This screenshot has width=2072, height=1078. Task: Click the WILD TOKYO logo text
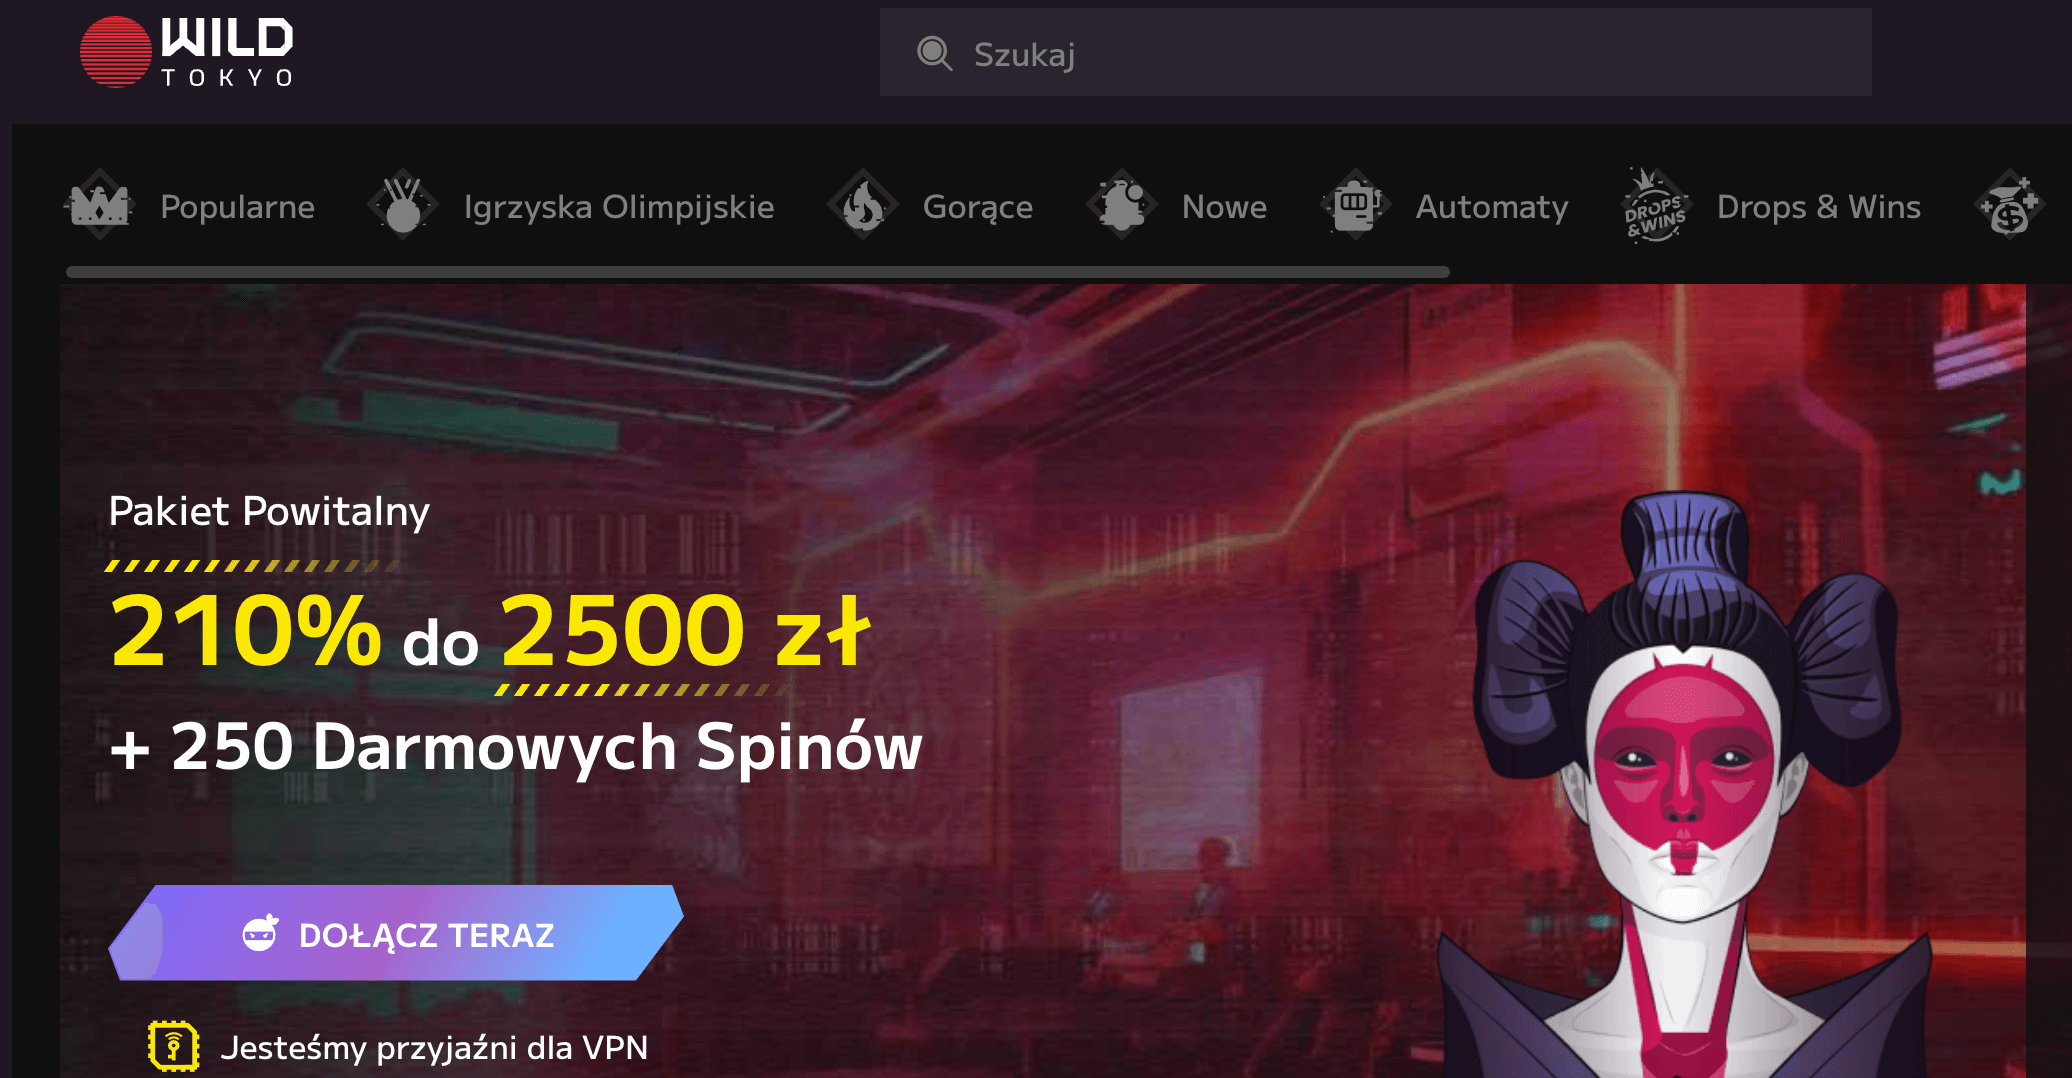click(228, 52)
